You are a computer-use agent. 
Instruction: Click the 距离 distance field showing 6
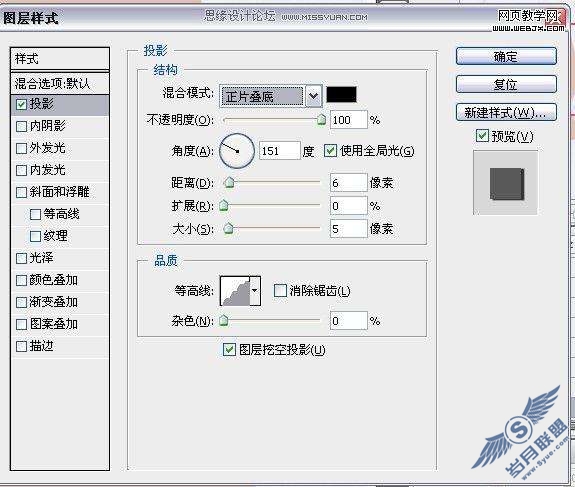point(349,183)
